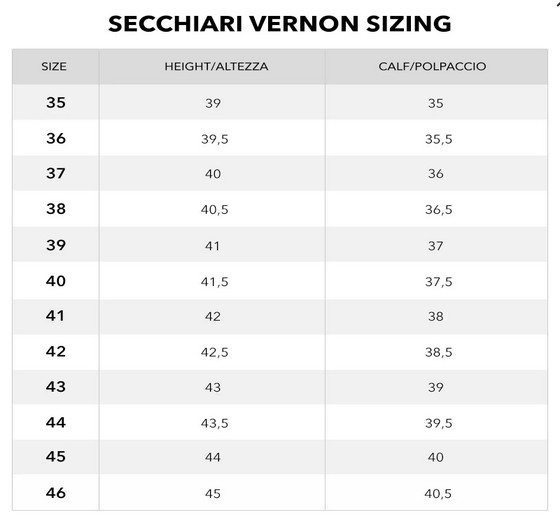Click height value 39,5 for size 36
This screenshot has height=519, width=560.
pyautogui.click(x=214, y=139)
